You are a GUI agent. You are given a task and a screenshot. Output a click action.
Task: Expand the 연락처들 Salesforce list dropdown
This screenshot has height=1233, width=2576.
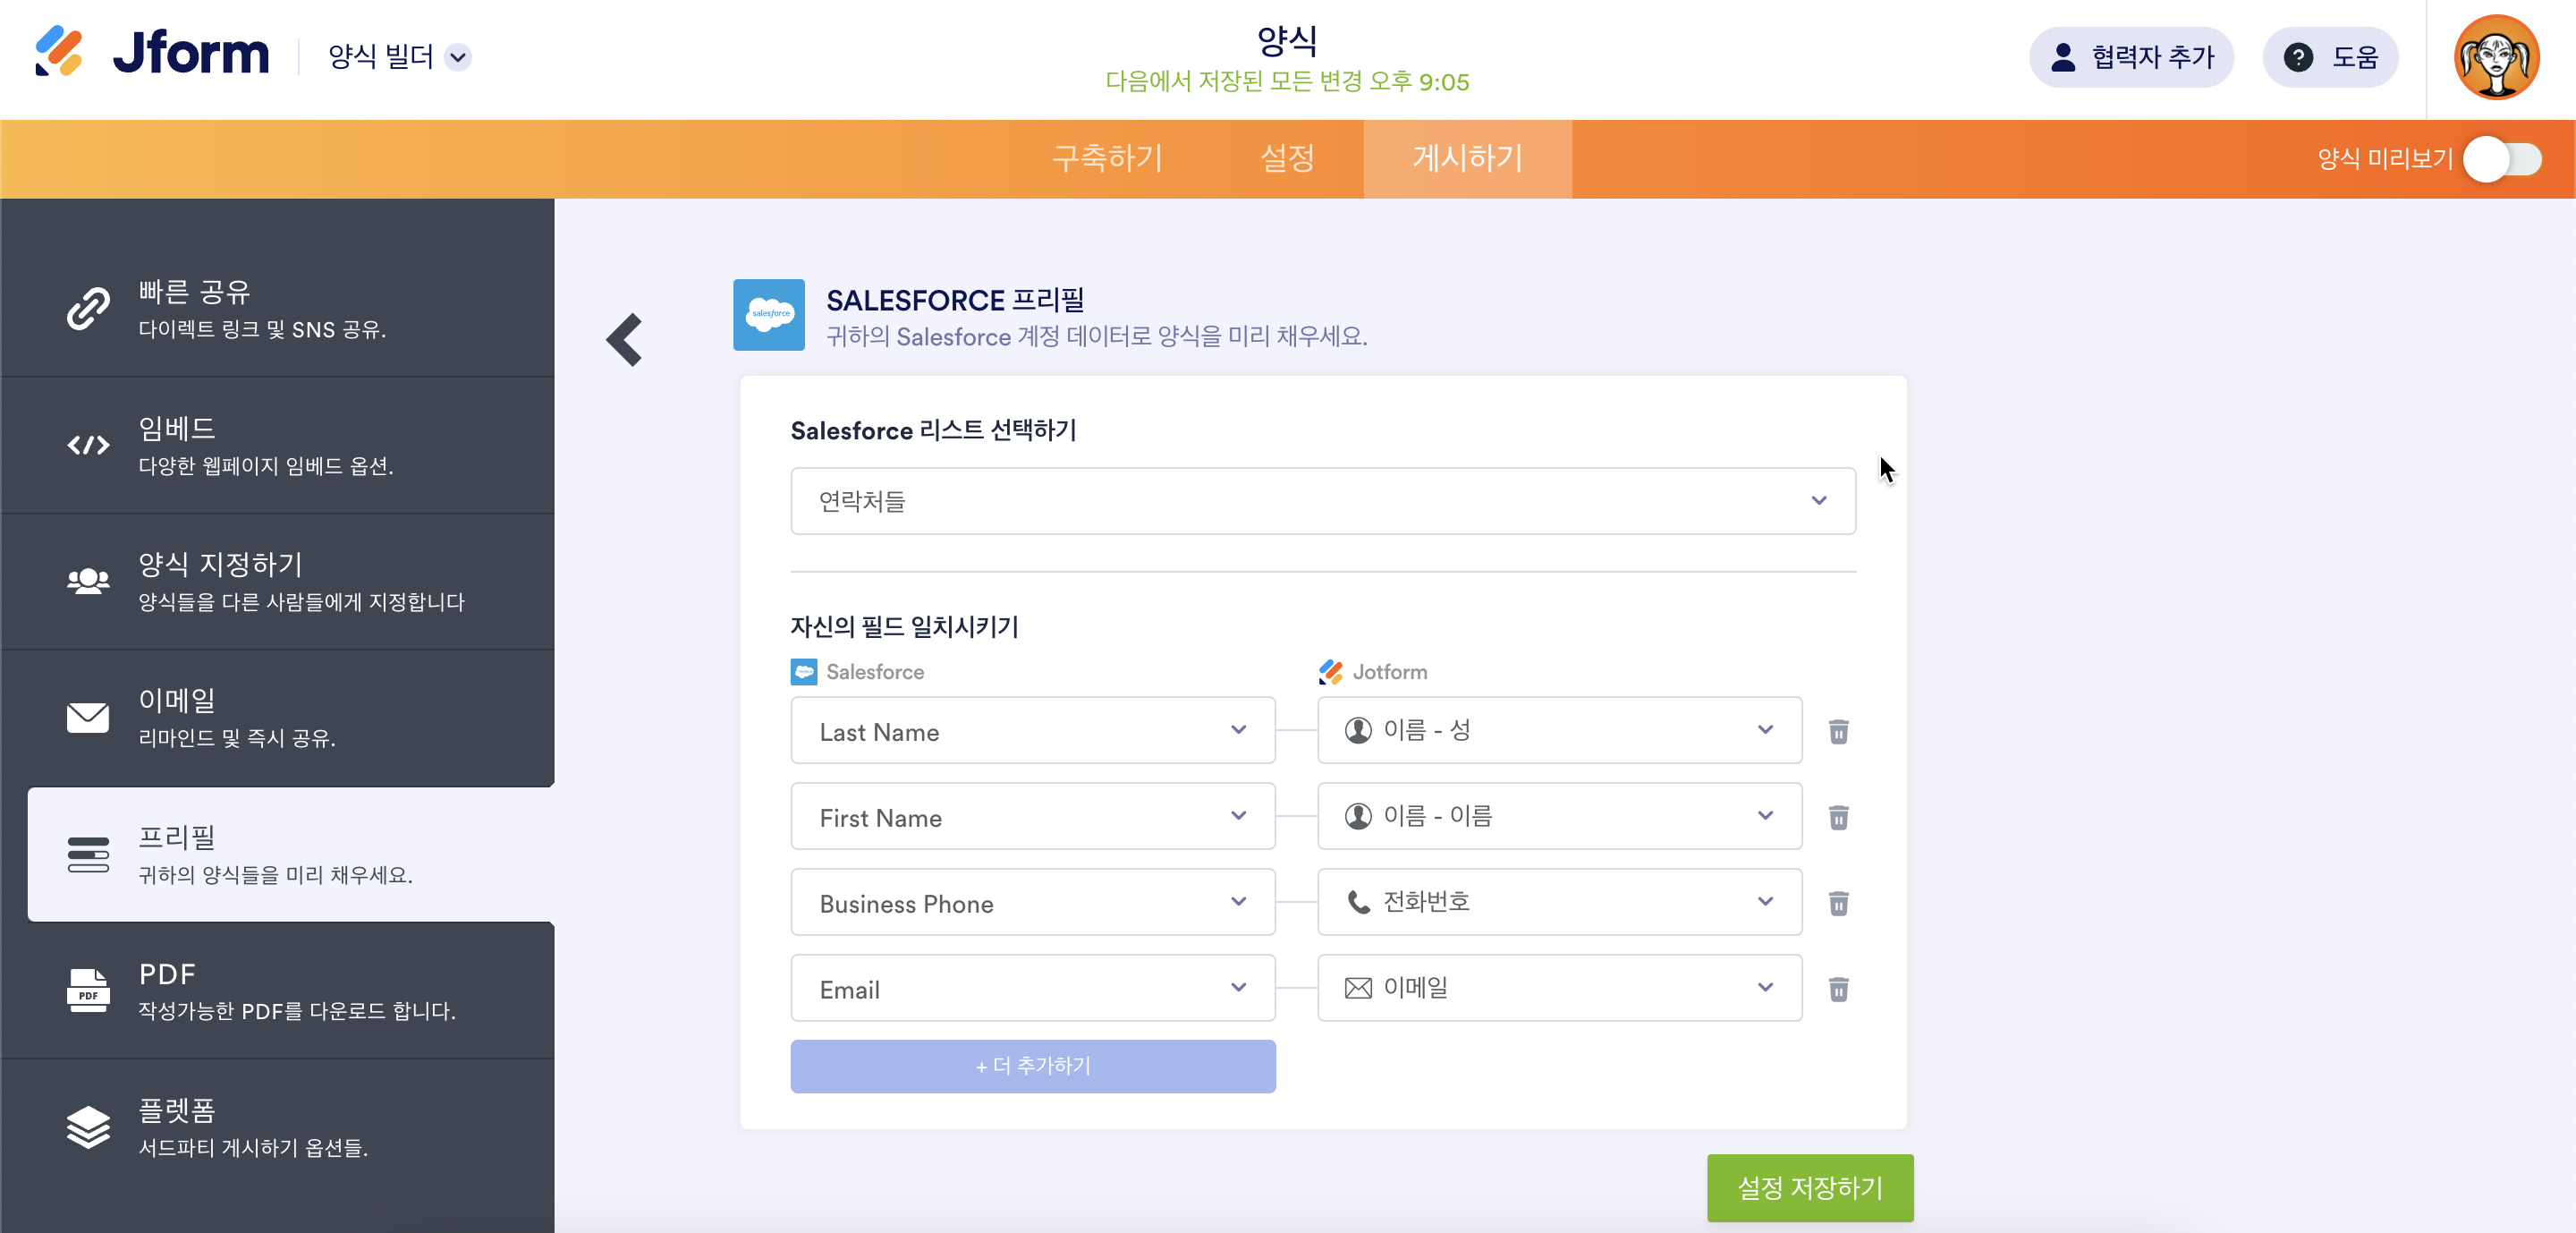1322,501
